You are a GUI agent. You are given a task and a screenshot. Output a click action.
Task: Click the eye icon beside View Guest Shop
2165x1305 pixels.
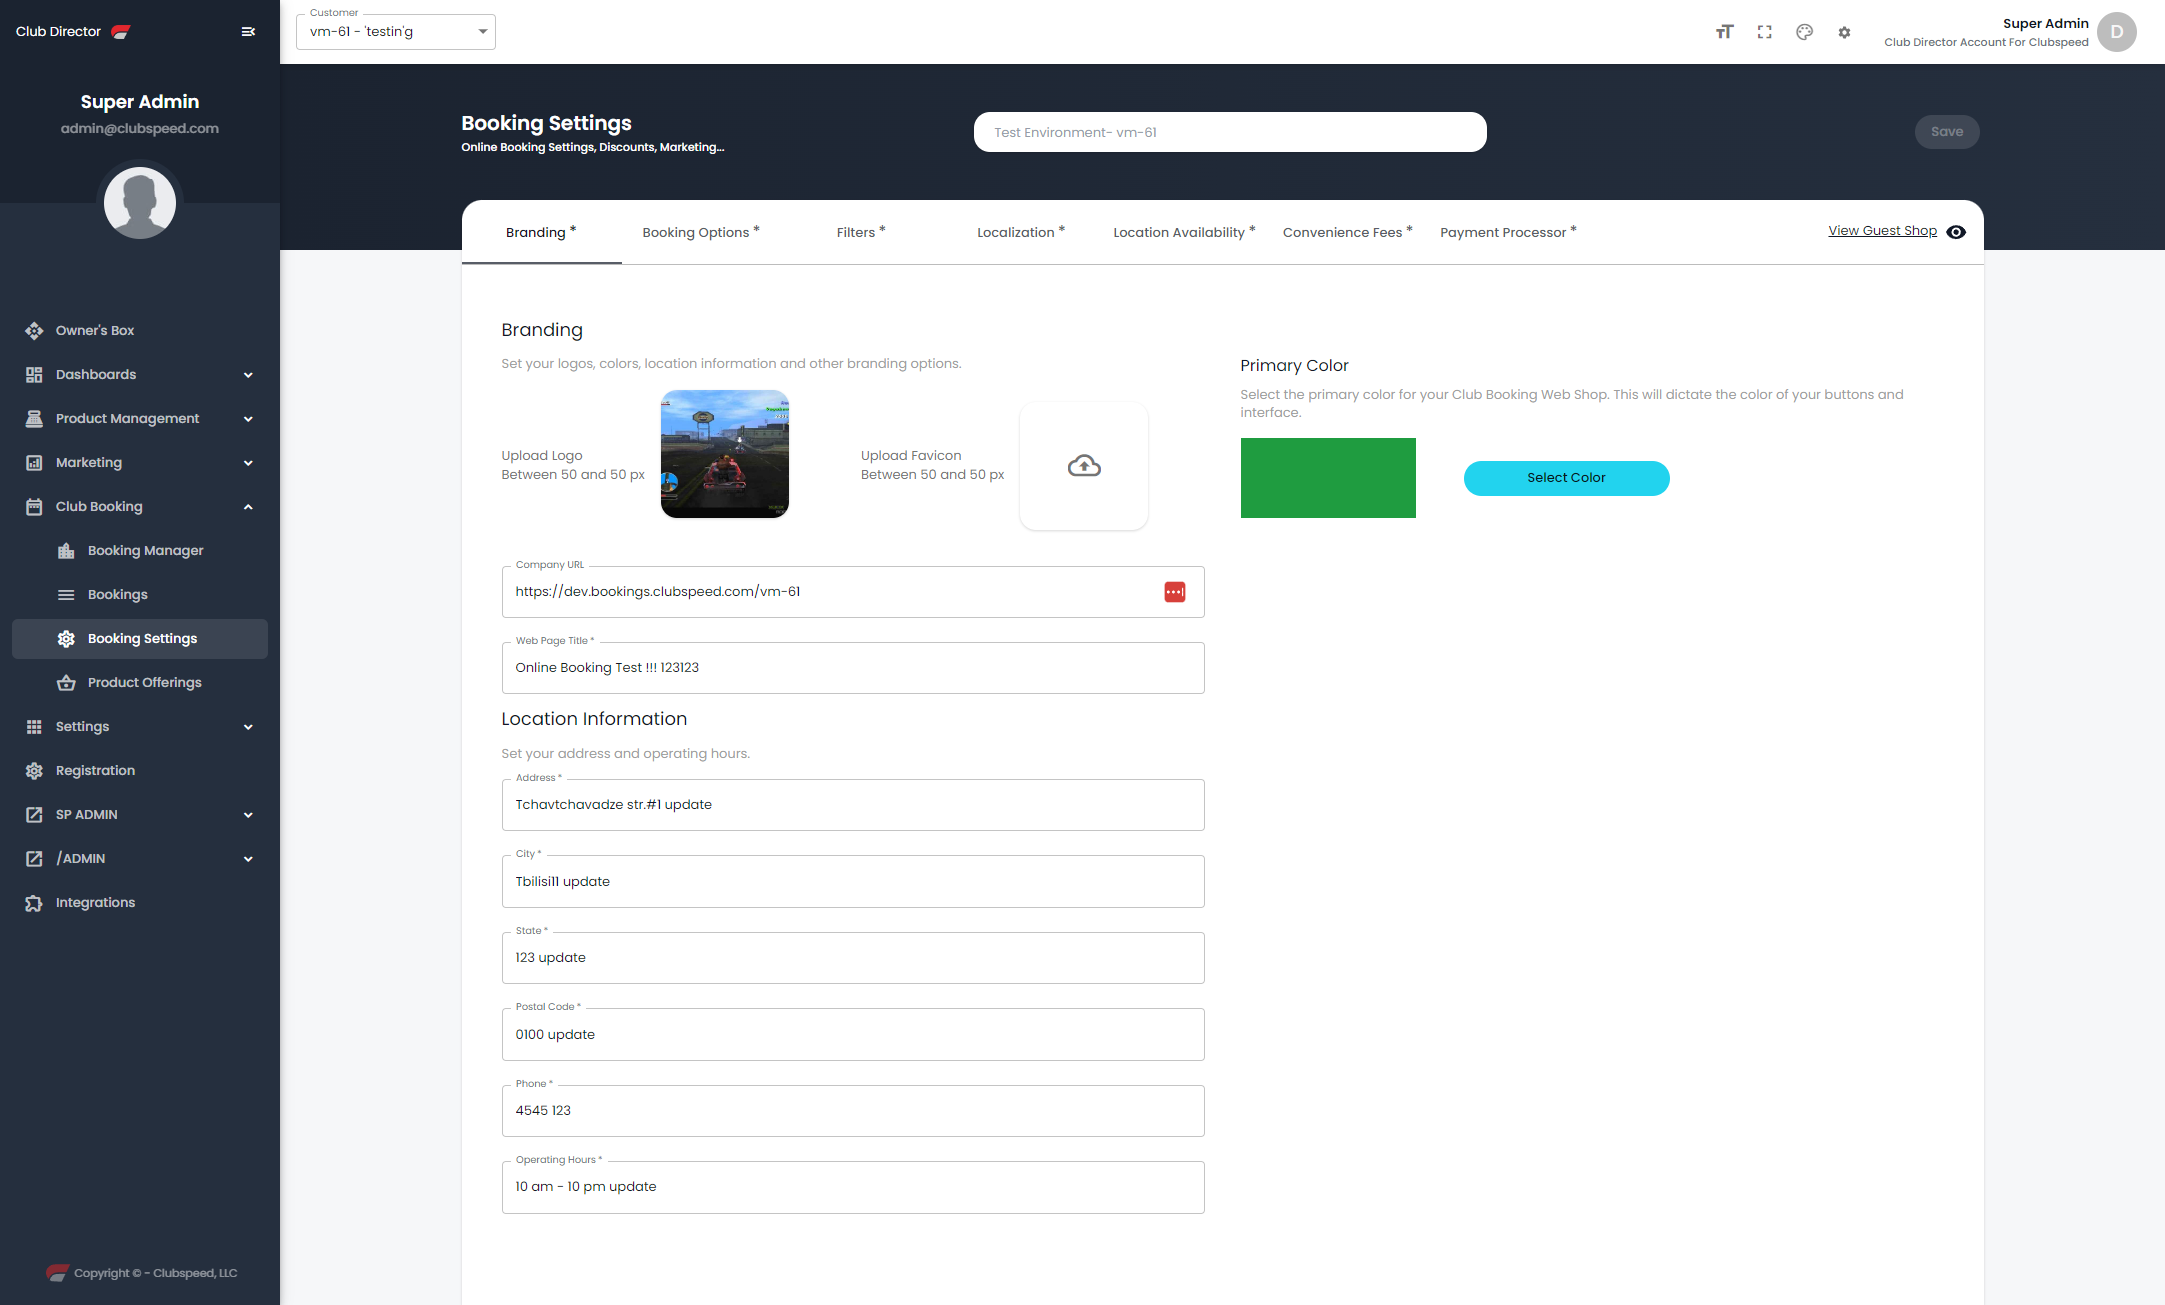1956,232
